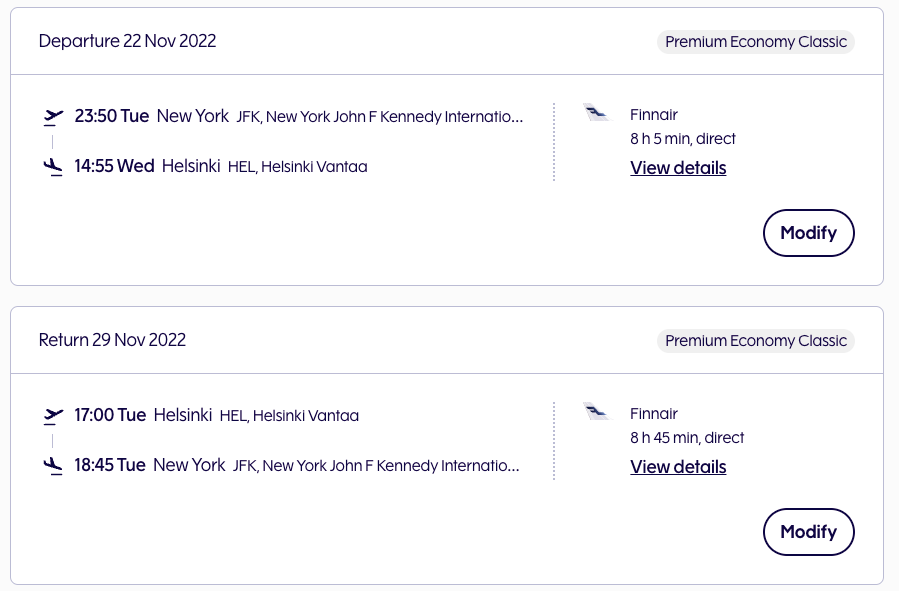899x591 pixels.
Task: Click the 23:50 Tue departure time
Action: (x=111, y=116)
